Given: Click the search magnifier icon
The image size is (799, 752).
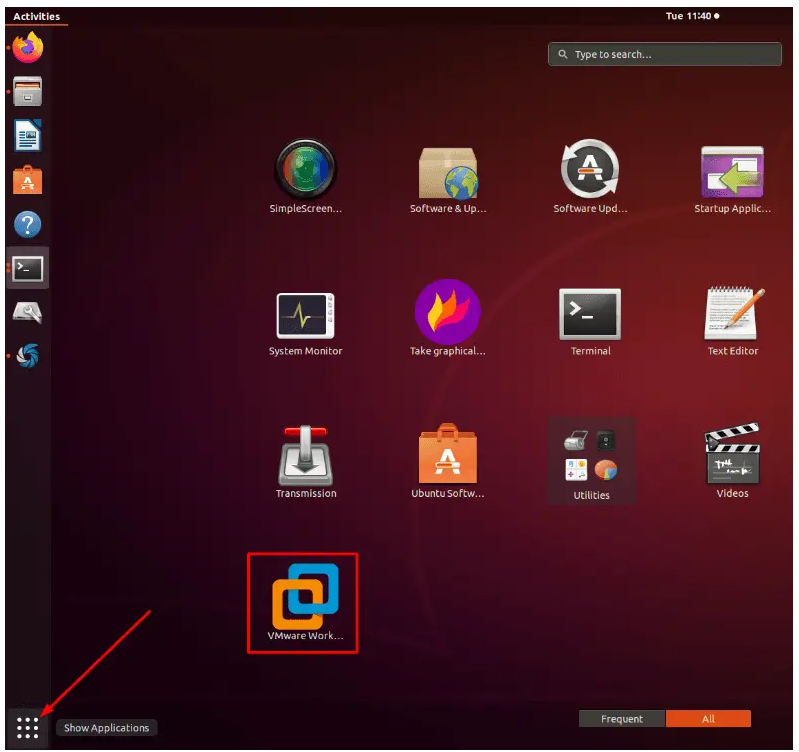Looking at the screenshot, I should point(563,54).
